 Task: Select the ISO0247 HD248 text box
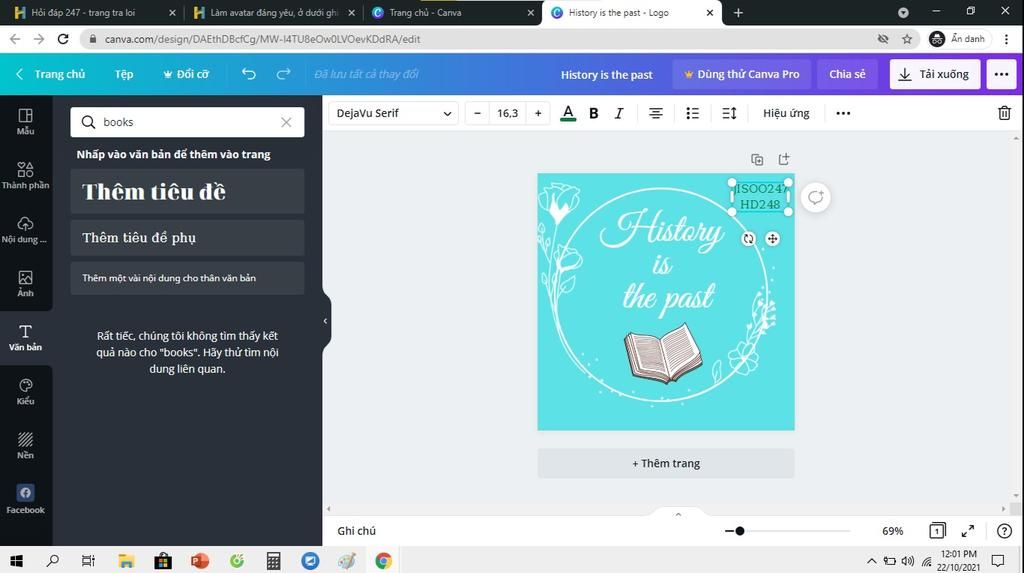[x=760, y=197]
